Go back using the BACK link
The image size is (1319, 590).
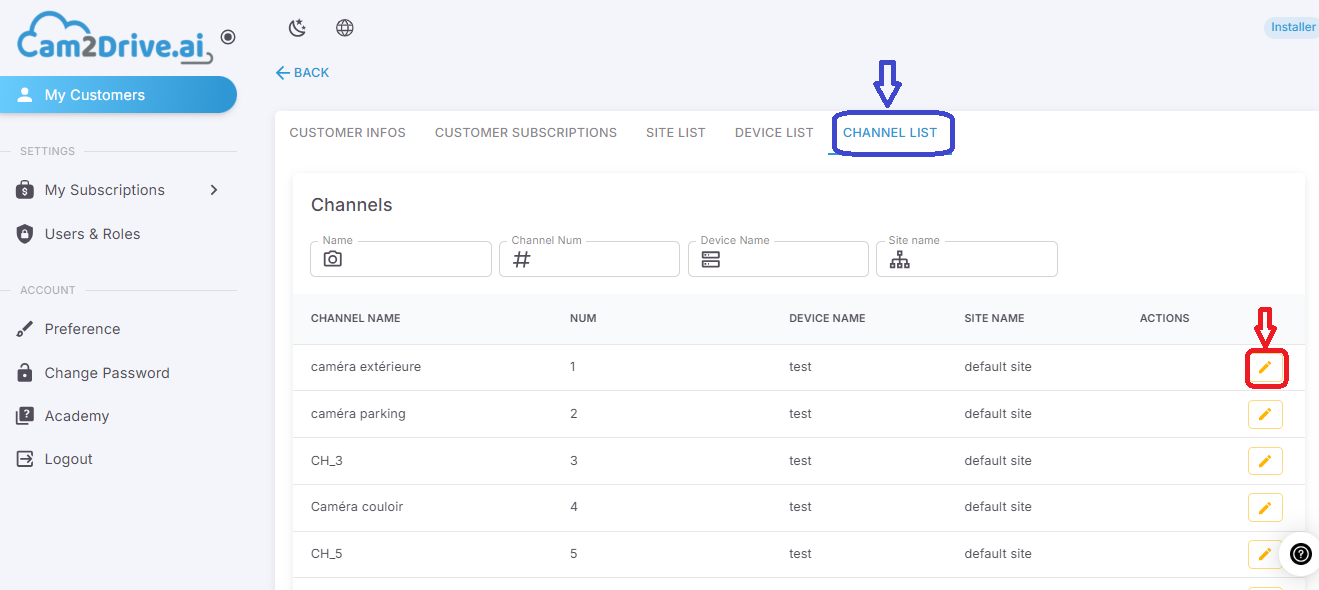302,73
